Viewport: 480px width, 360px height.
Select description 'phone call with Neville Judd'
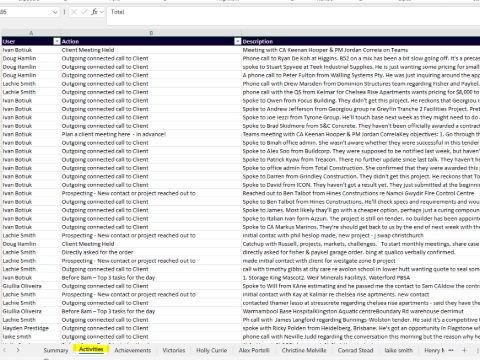361,337
